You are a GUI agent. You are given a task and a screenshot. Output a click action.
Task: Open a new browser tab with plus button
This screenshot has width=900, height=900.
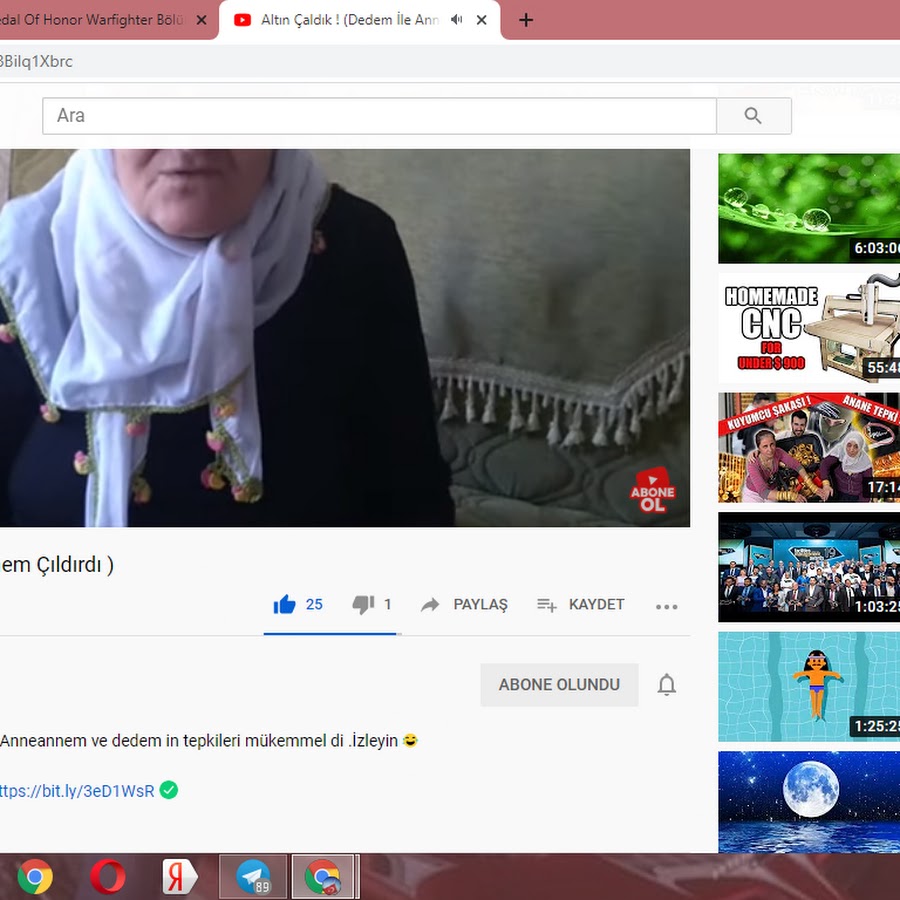(526, 20)
